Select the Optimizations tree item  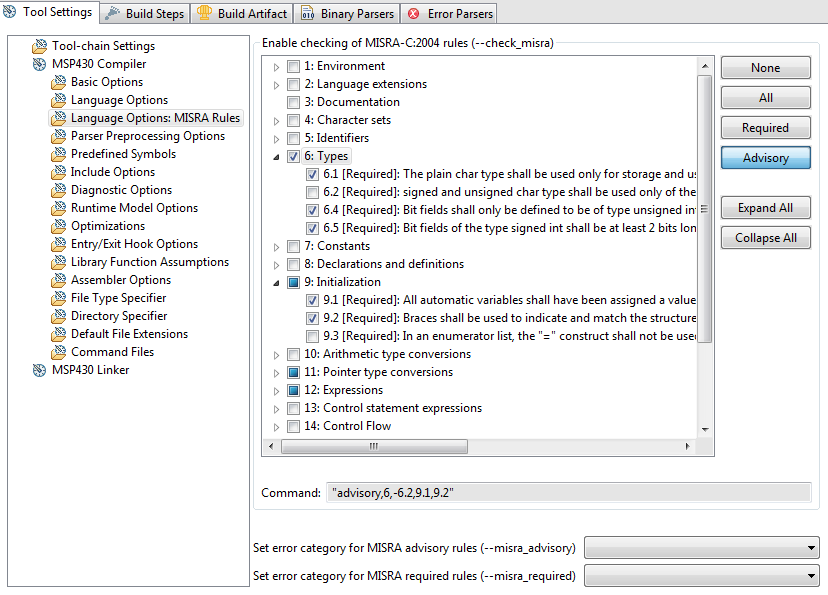[x=108, y=226]
